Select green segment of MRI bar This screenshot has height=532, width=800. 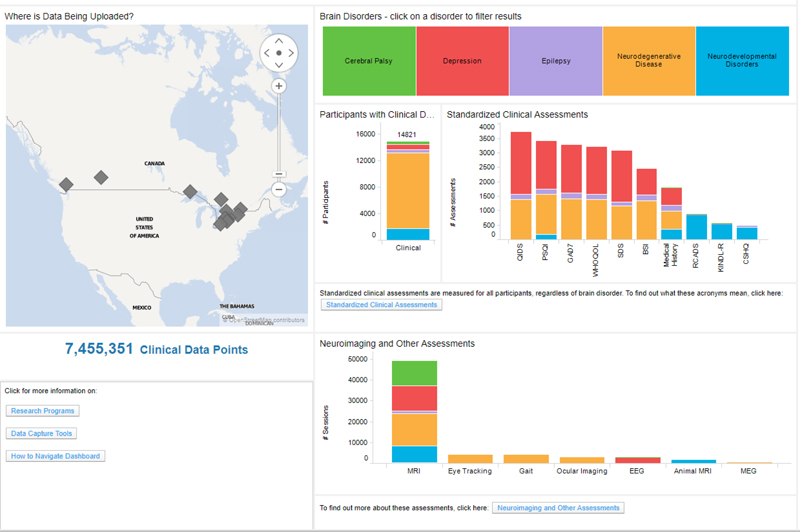(414, 373)
